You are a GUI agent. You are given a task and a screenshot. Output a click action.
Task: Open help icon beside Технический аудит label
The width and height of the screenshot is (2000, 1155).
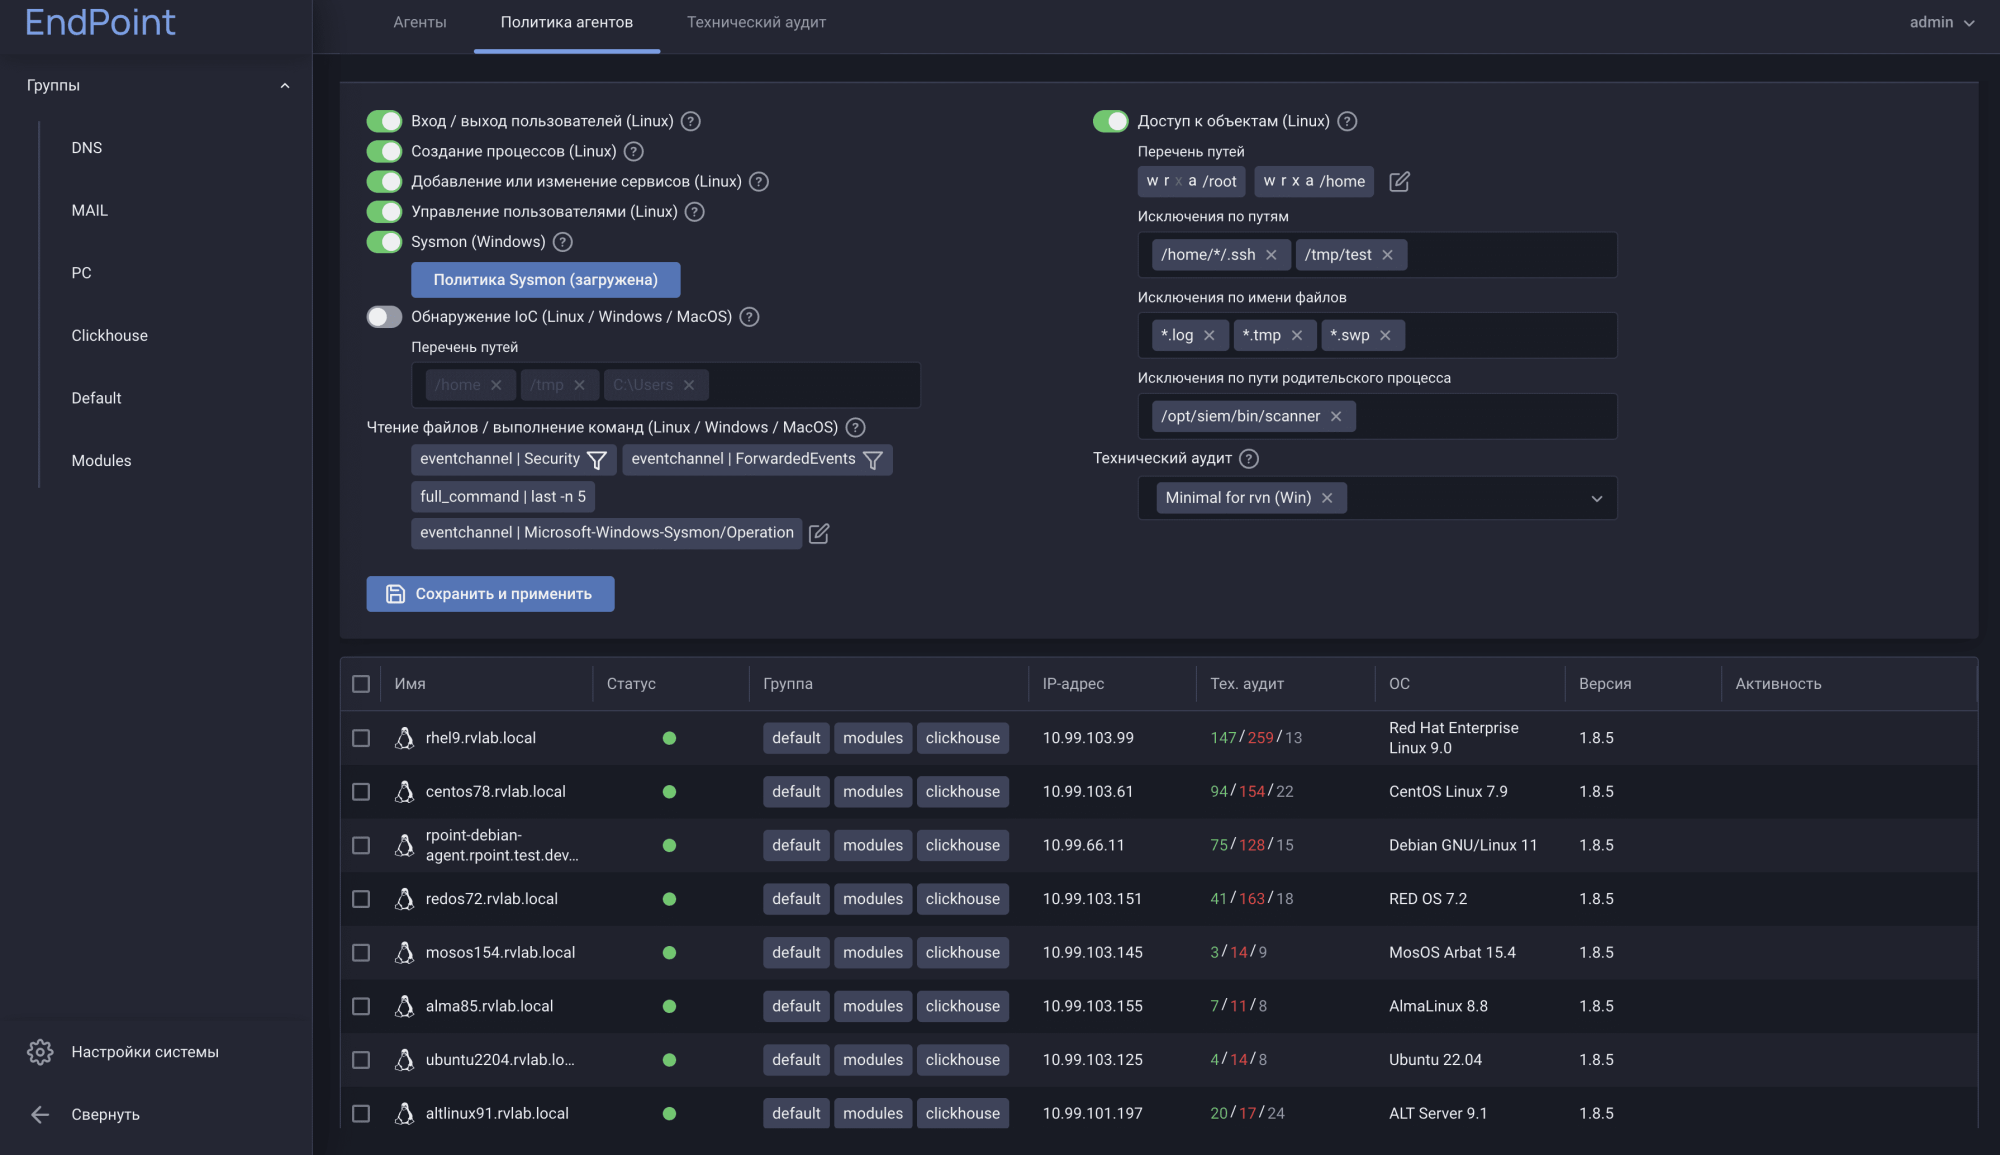(x=1249, y=458)
